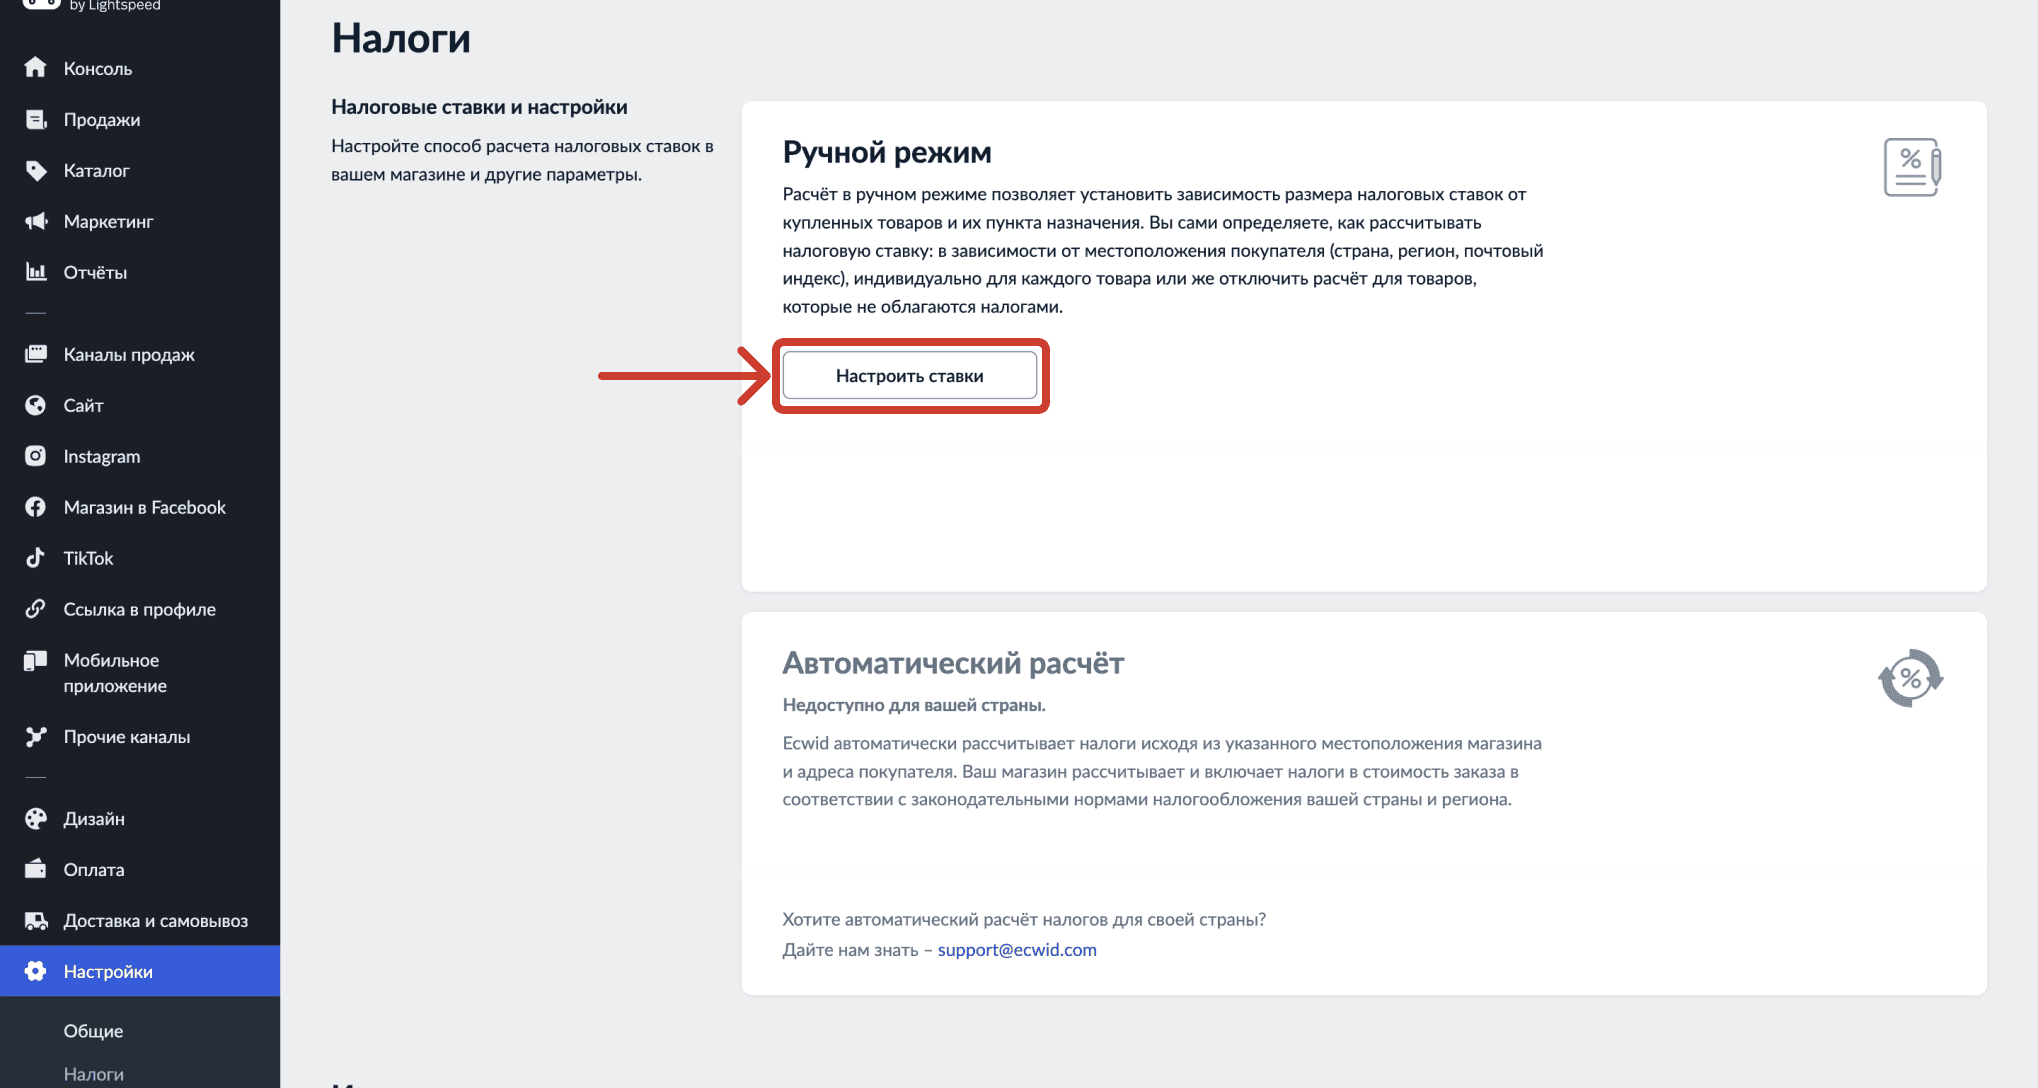Click the support@ecwid.com email link
The image size is (2038, 1088).
[x=1016, y=950]
